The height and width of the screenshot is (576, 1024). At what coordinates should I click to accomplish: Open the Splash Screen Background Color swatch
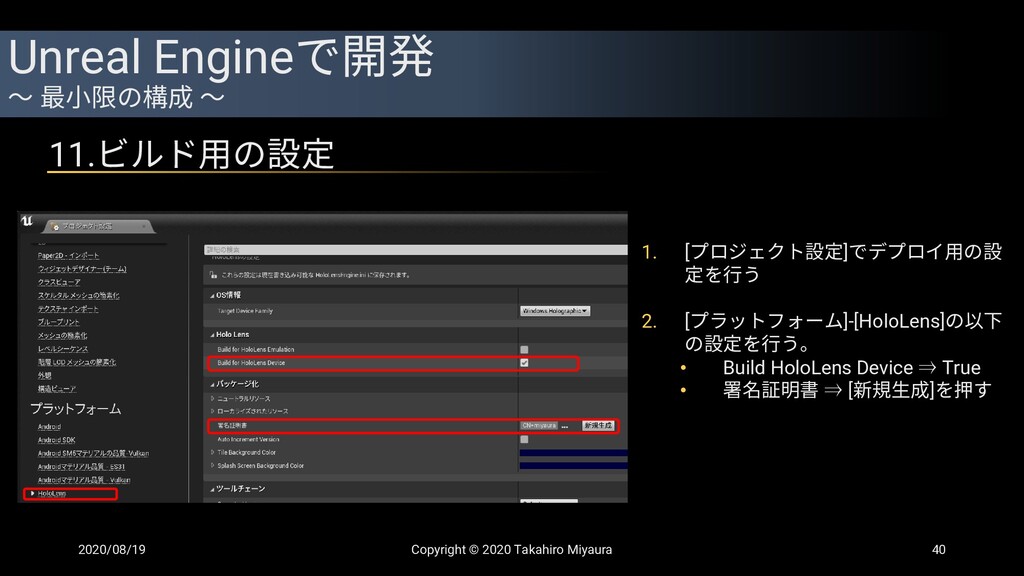573,466
